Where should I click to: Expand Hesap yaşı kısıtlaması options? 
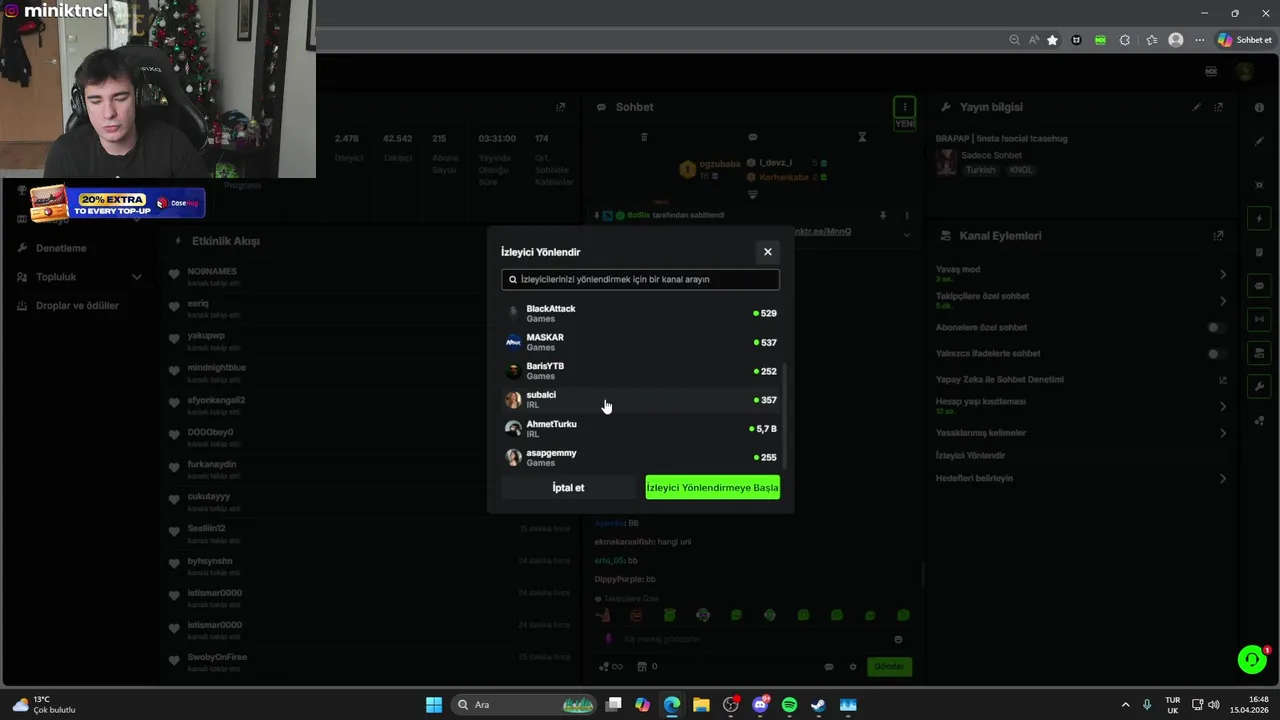pyautogui.click(x=1223, y=406)
